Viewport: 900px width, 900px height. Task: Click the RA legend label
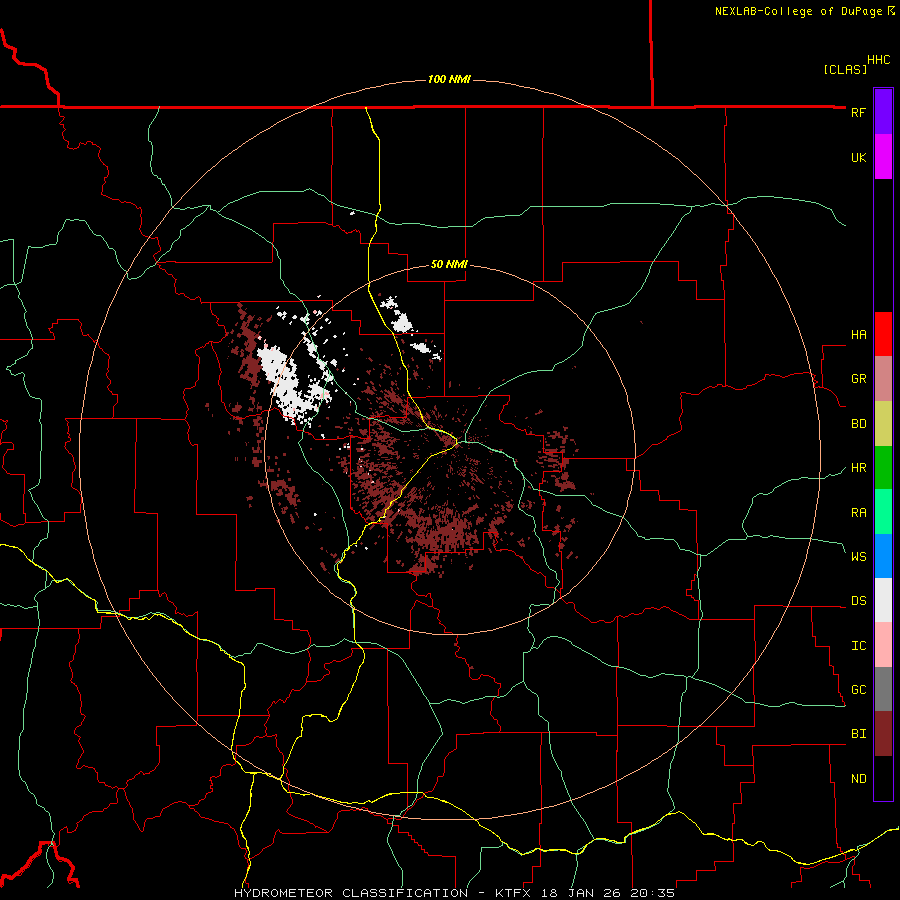[x=858, y=513]
